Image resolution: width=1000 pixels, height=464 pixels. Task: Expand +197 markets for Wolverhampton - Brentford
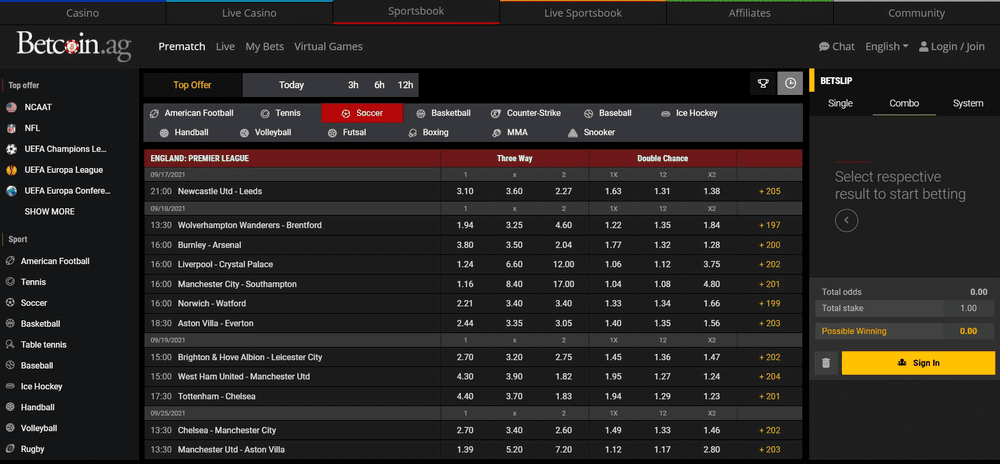coord(769,225)
